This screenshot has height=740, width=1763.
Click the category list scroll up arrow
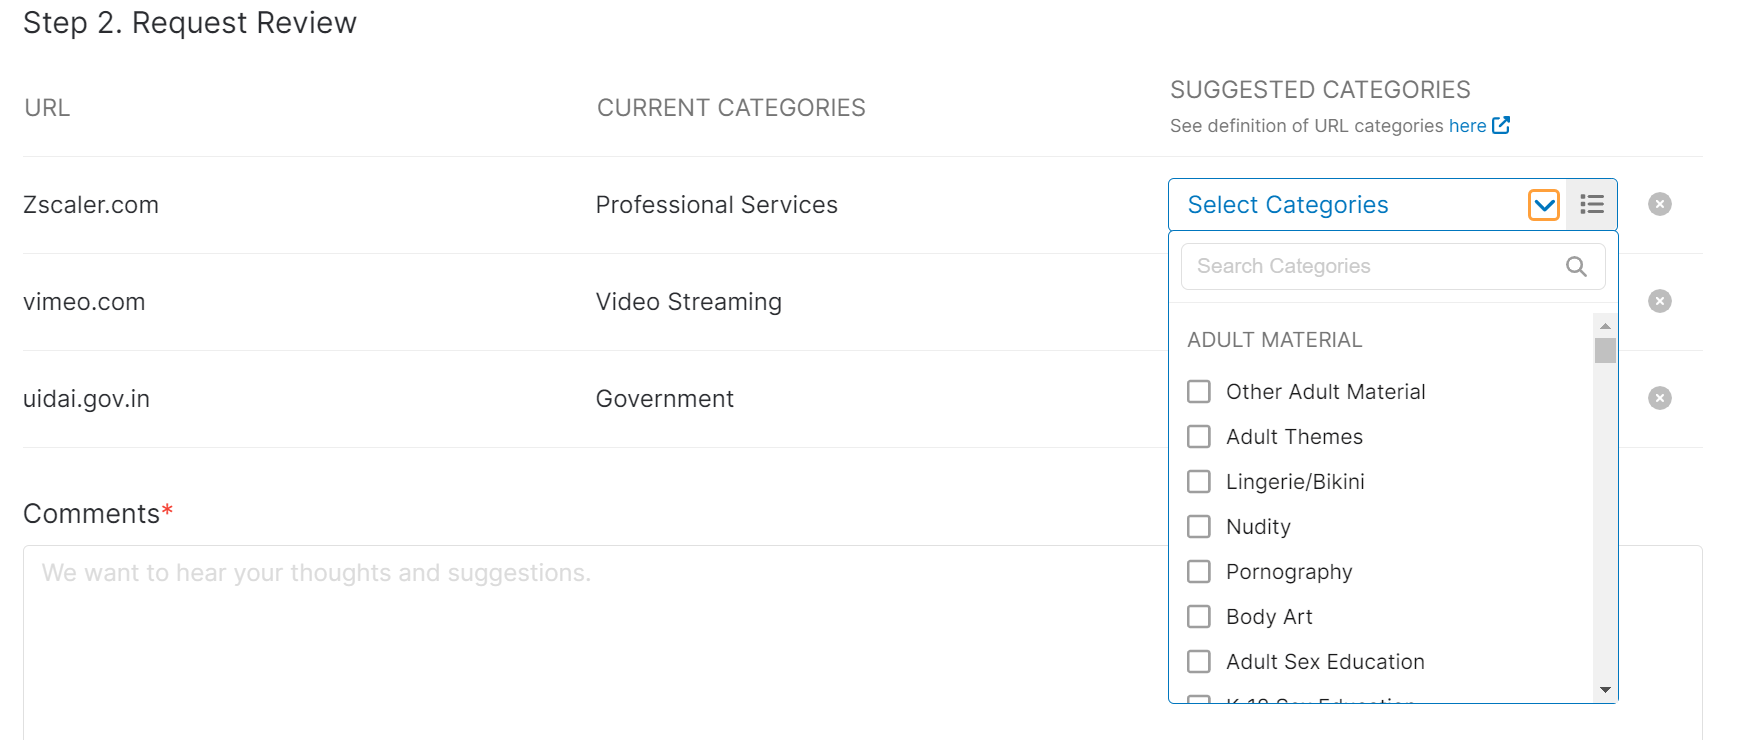[x=1605, y=326]
